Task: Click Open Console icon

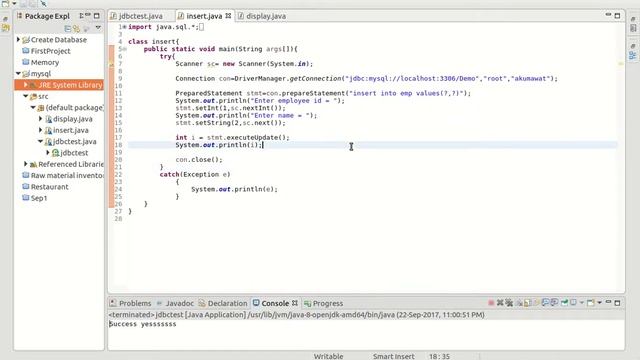Action: point(590,303)
